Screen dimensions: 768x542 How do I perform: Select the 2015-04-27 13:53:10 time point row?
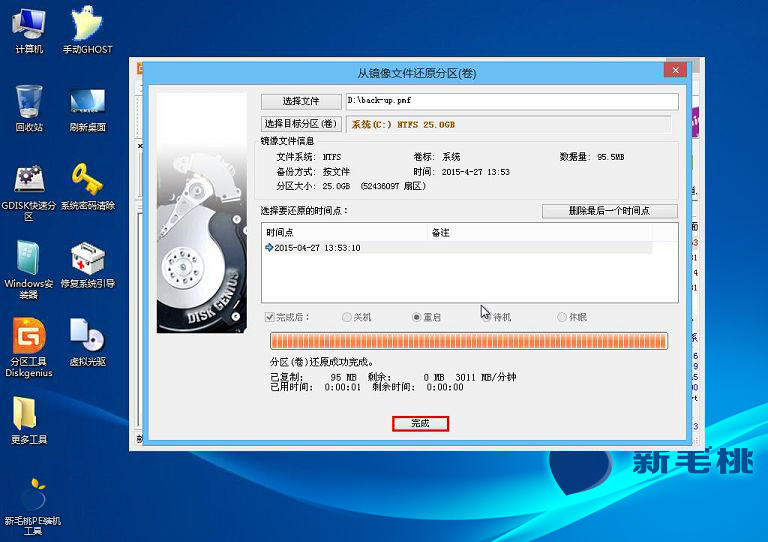[x=458, y=248]
